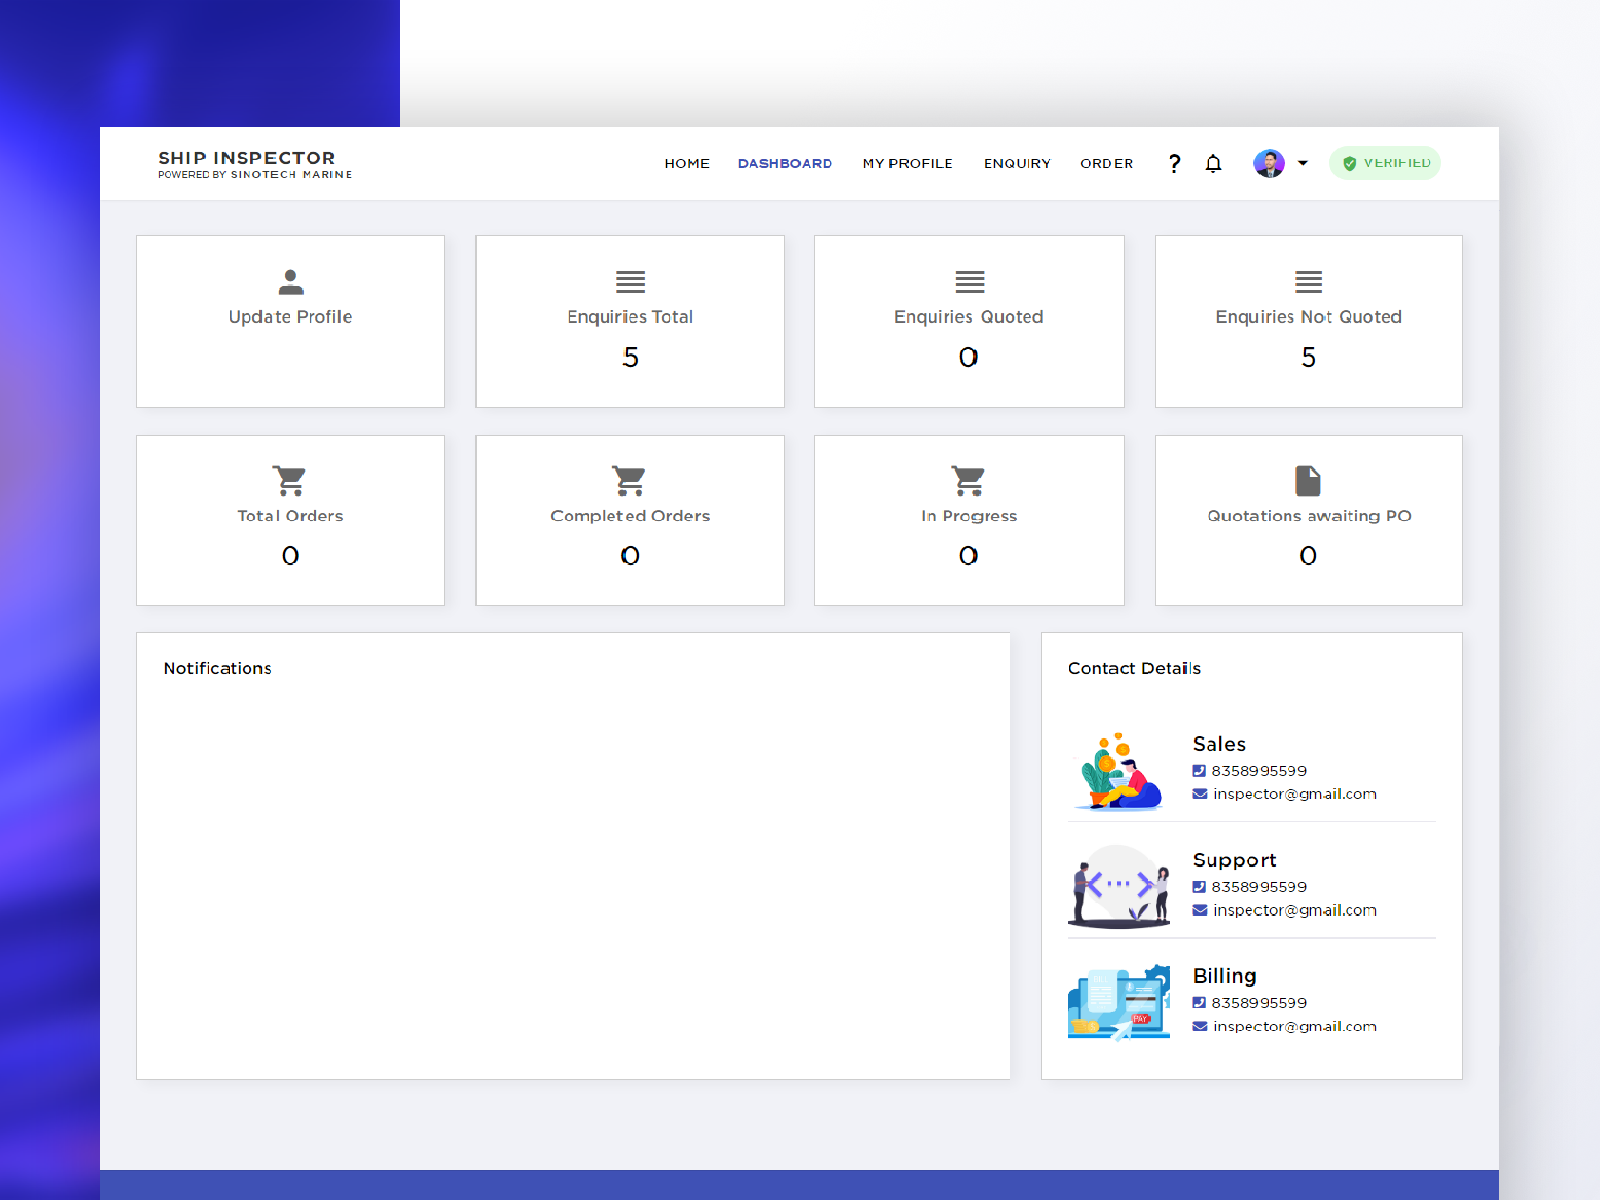
Task: Click the Ship Inspector logo
Action: [255, 164]
